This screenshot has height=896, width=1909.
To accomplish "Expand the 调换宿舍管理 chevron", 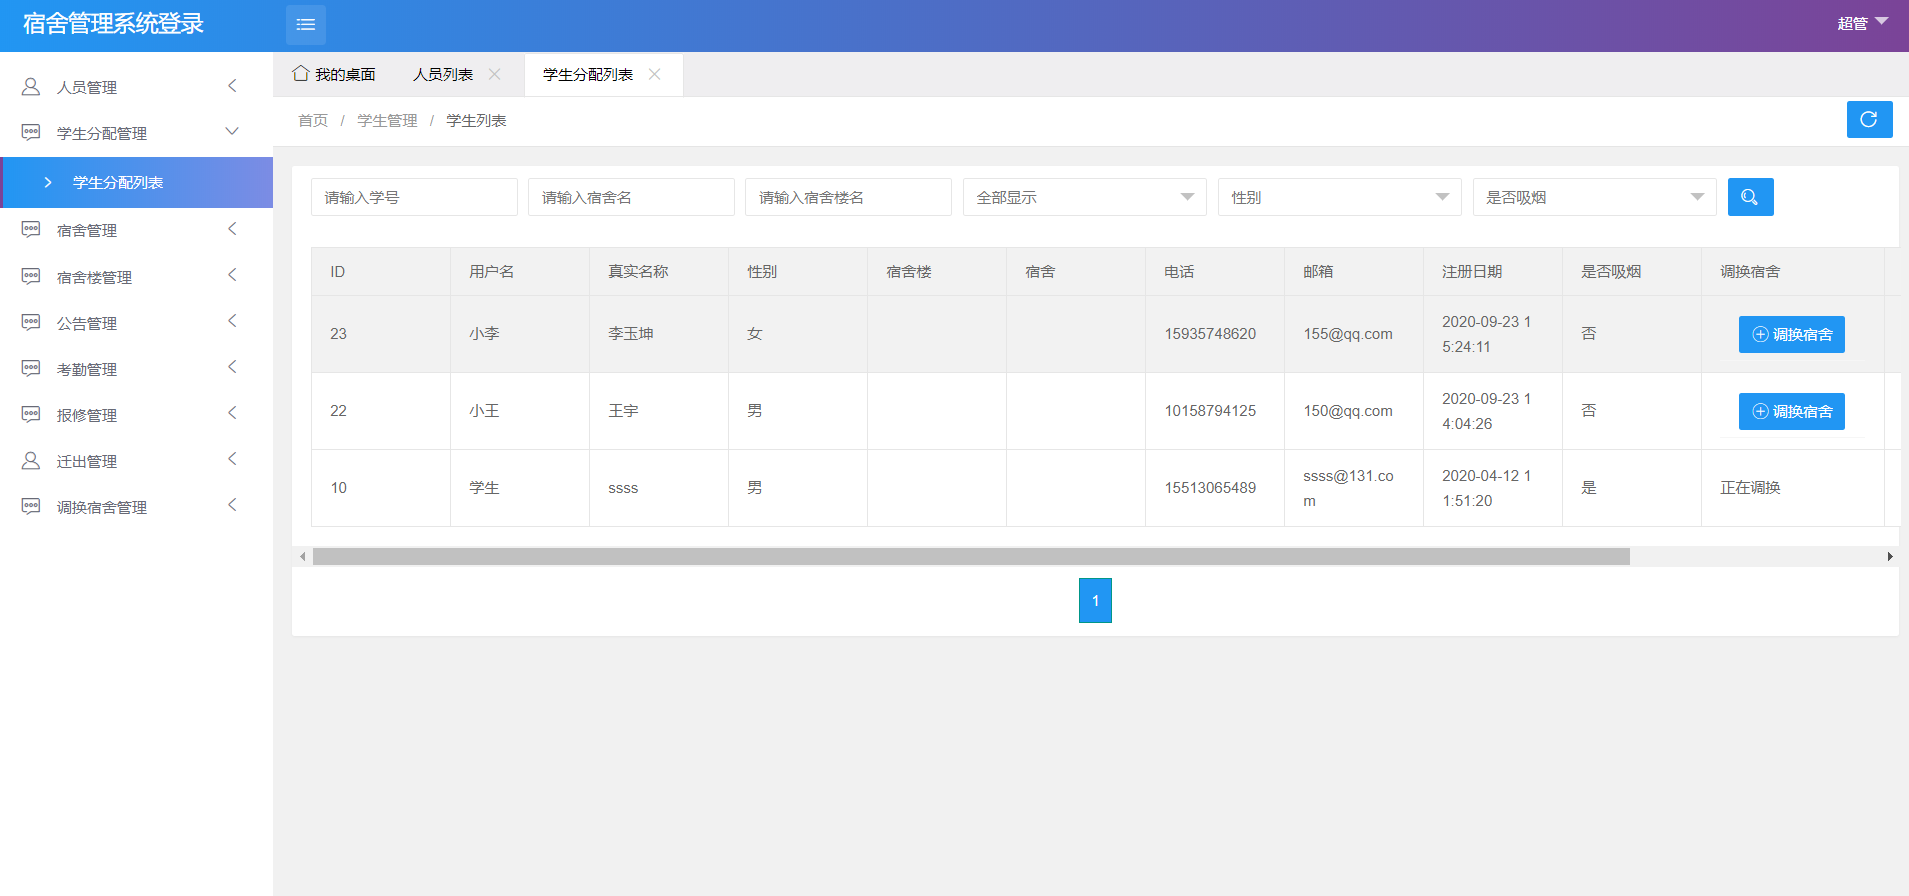I will click(x=232, y=505).
